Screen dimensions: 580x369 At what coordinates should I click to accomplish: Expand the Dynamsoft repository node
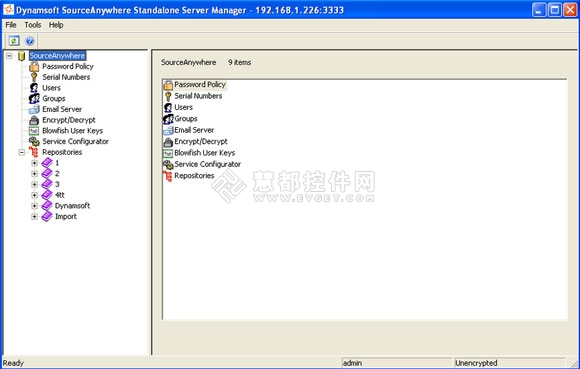point(34,206)
